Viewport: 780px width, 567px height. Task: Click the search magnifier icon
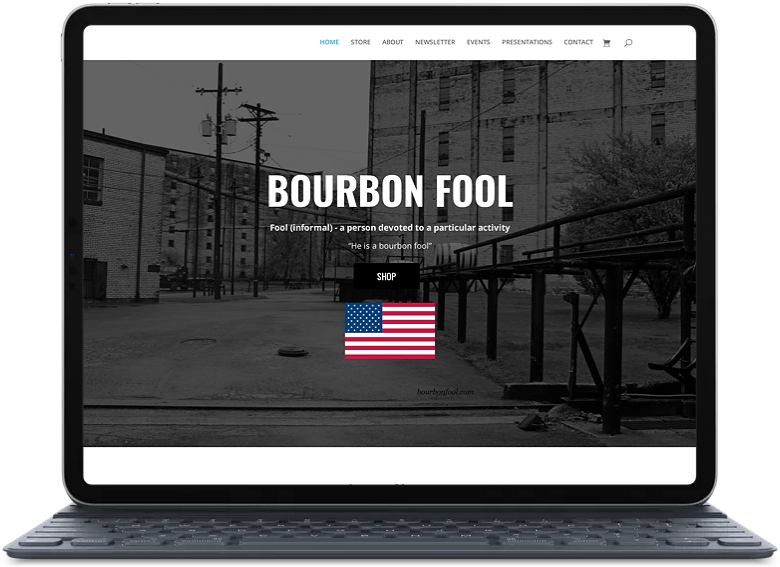pyautogui.click(x=627, y=43)
